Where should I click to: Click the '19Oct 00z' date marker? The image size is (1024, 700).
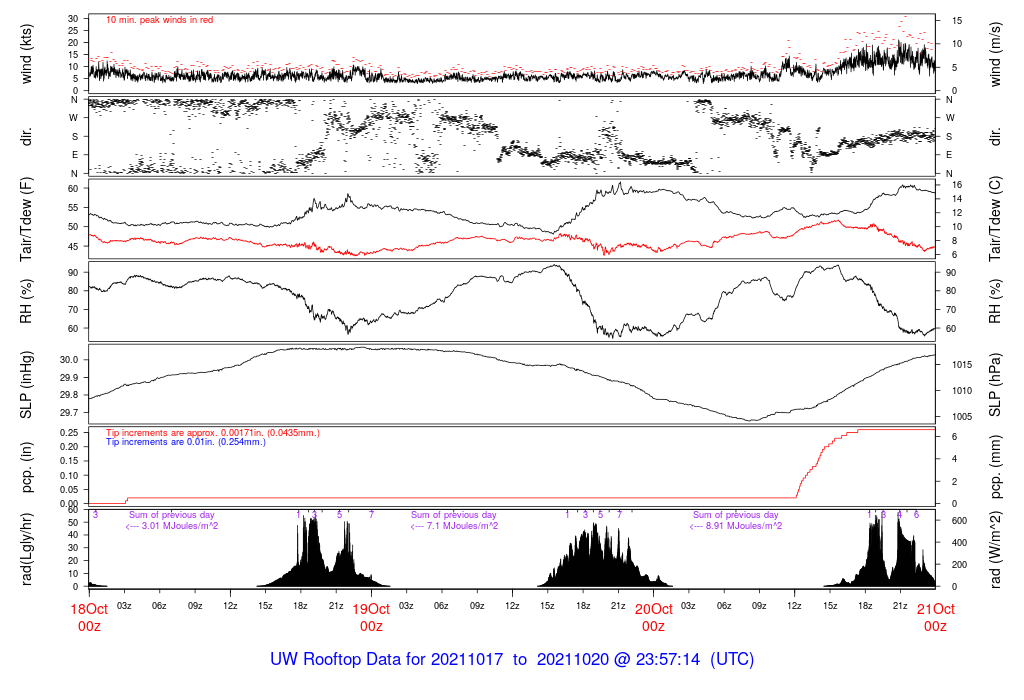point(372,618)
